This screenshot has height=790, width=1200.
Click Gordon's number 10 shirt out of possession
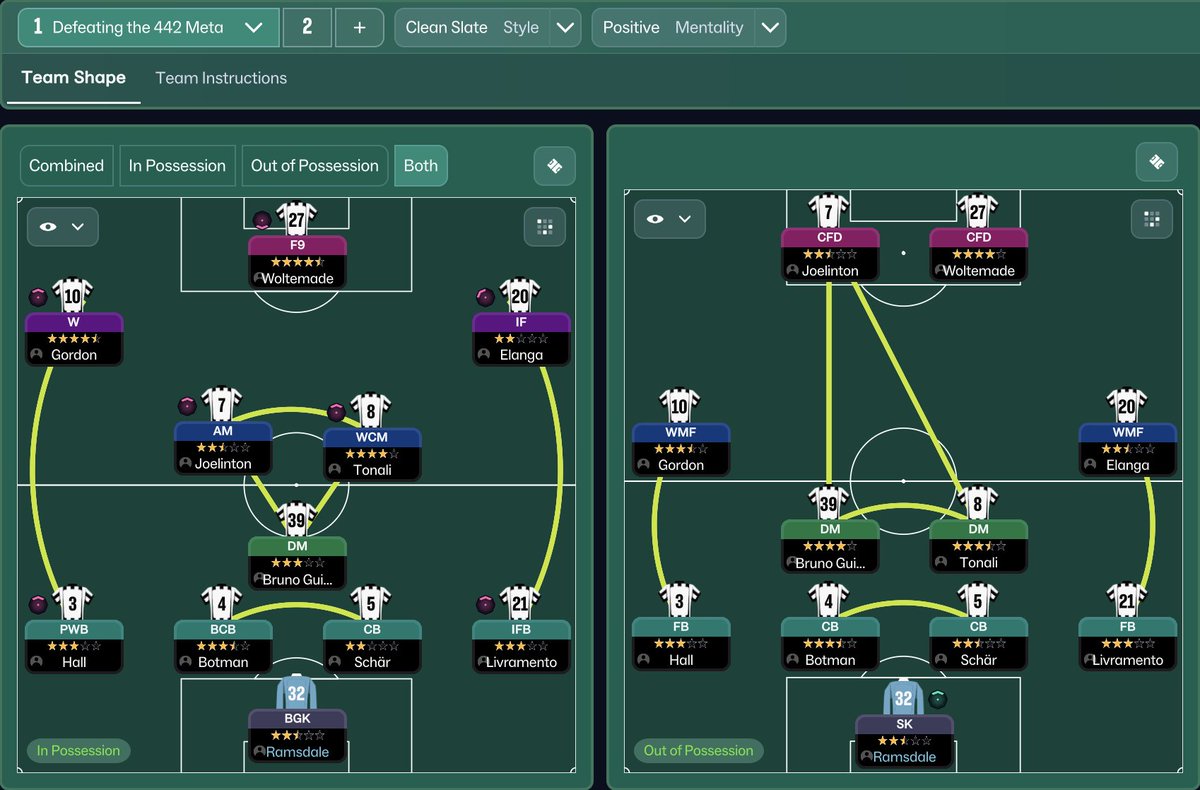680,406
